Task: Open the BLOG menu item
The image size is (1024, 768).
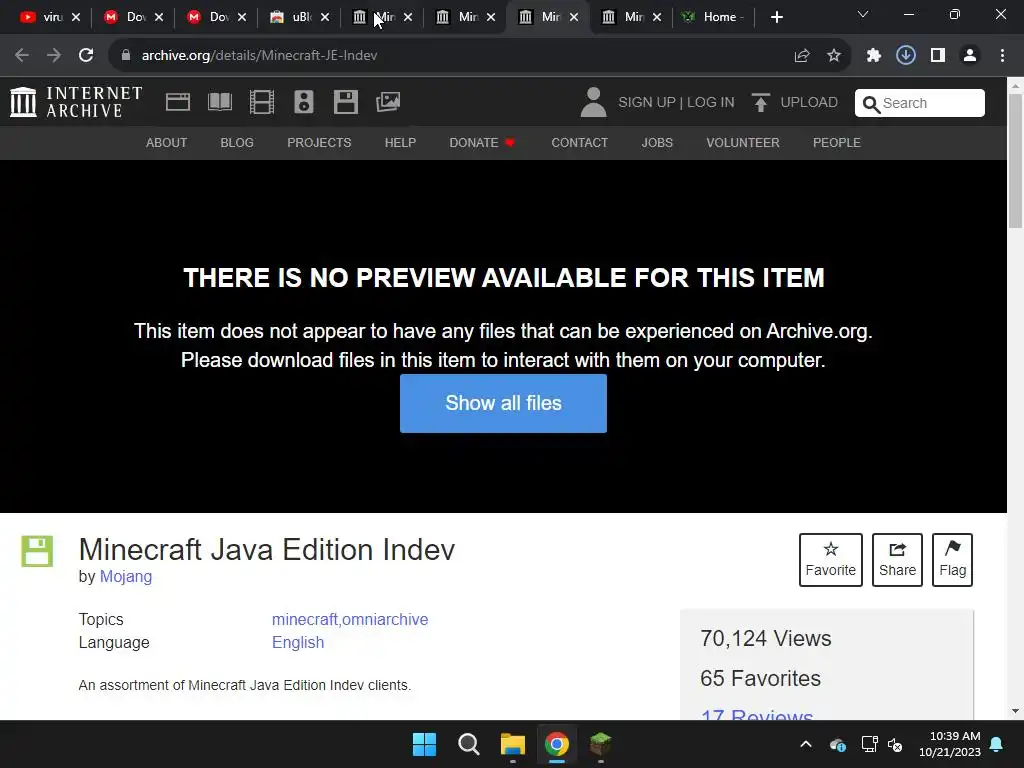Action: pos(236,142)
